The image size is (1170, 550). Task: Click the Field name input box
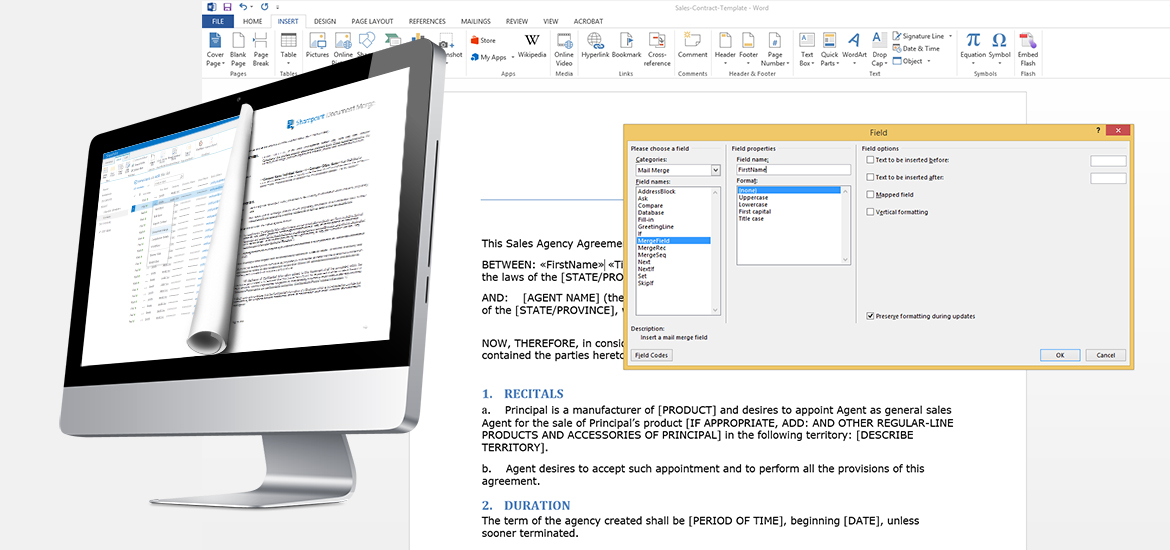[793, 170]
